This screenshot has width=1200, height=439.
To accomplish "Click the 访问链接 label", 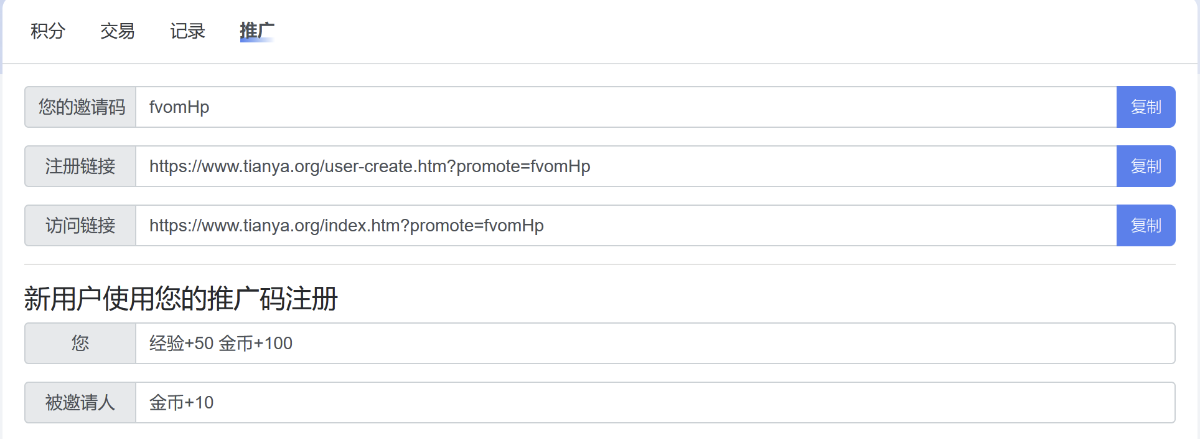I will [x=80, y=226].
